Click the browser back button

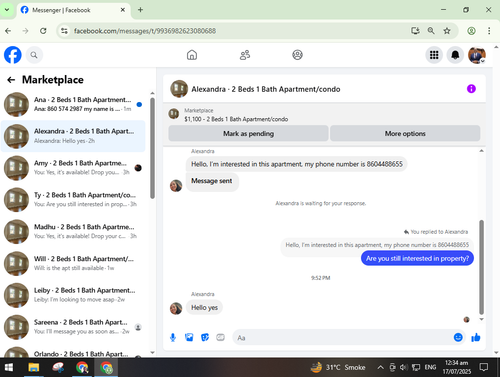click(8, 31)
